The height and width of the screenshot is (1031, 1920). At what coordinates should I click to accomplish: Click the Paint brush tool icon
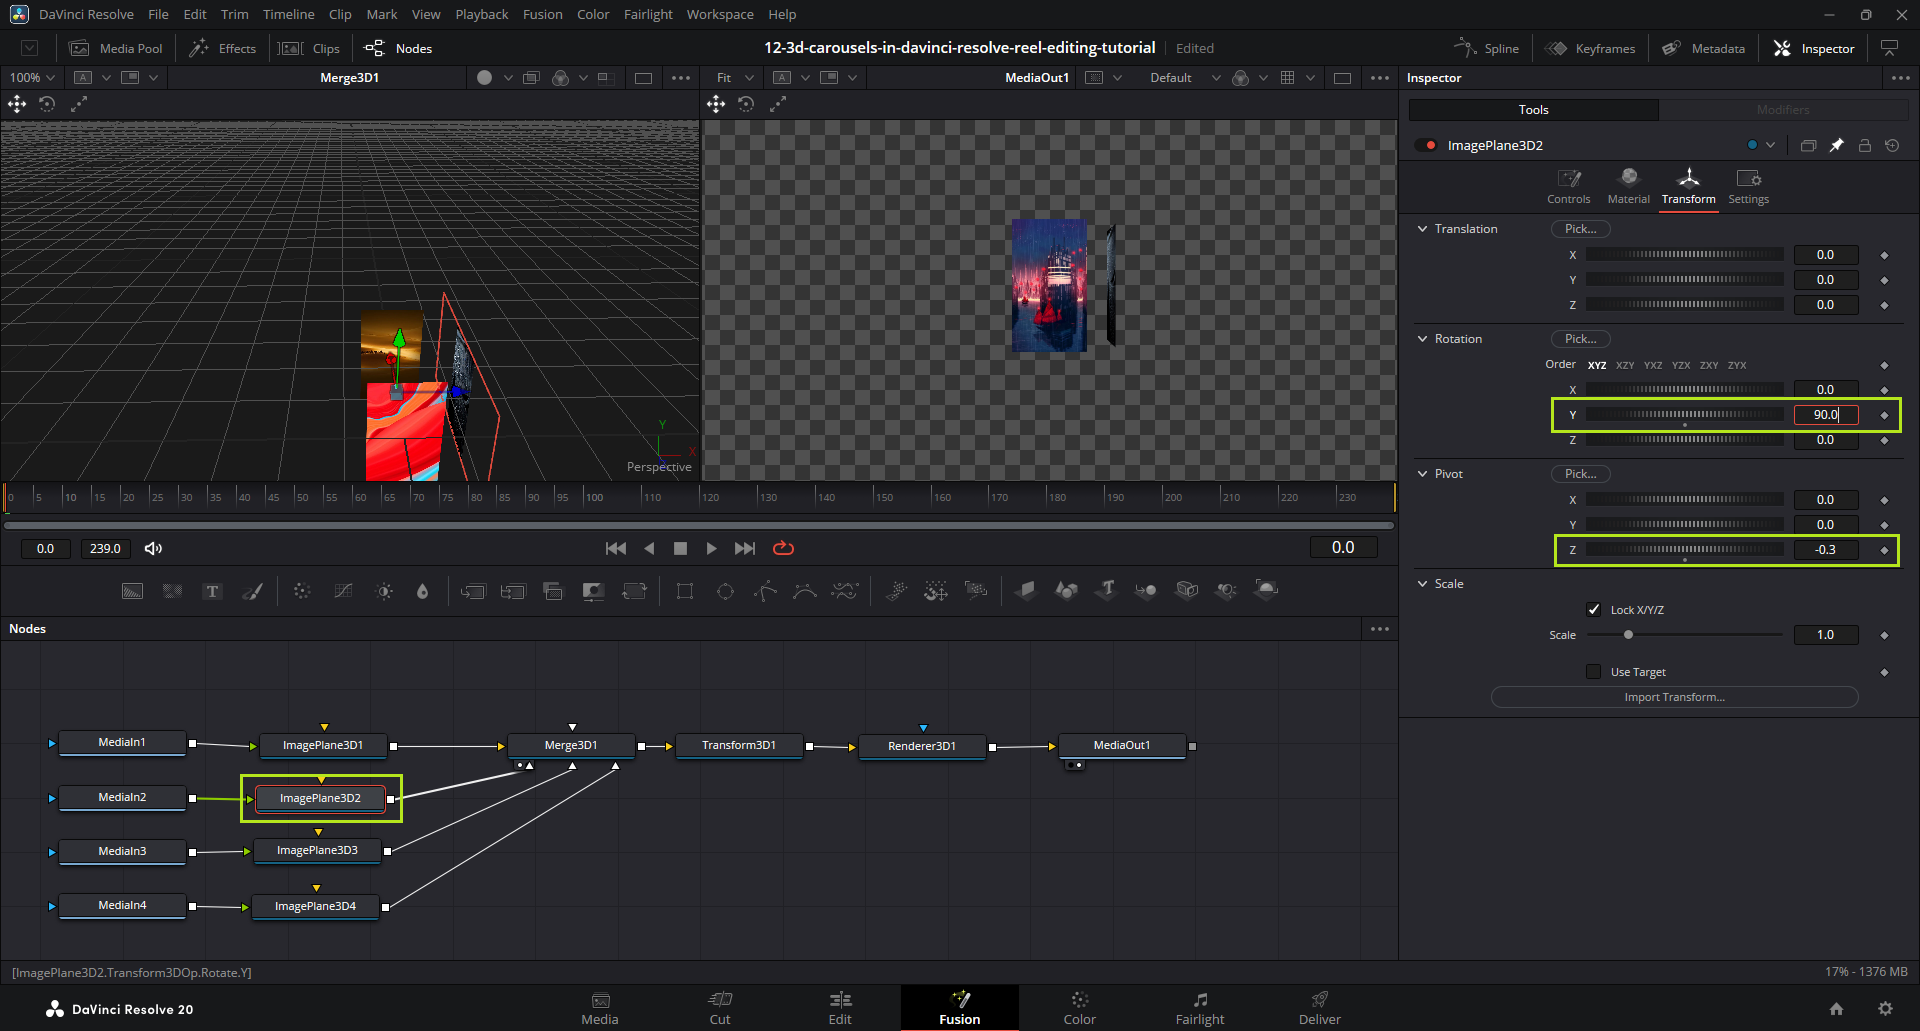253,591
